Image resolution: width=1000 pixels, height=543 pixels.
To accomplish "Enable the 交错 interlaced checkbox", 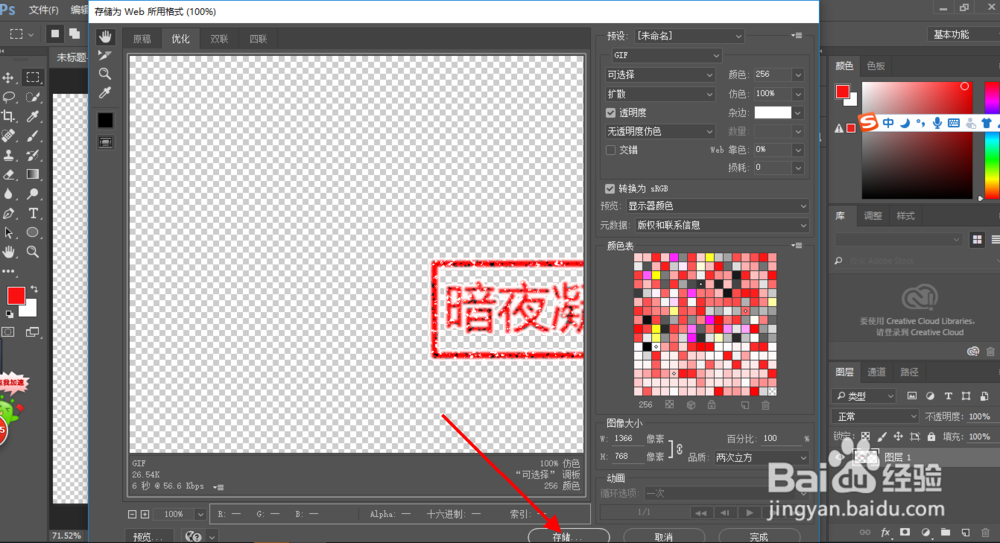I will coord(610,150).
